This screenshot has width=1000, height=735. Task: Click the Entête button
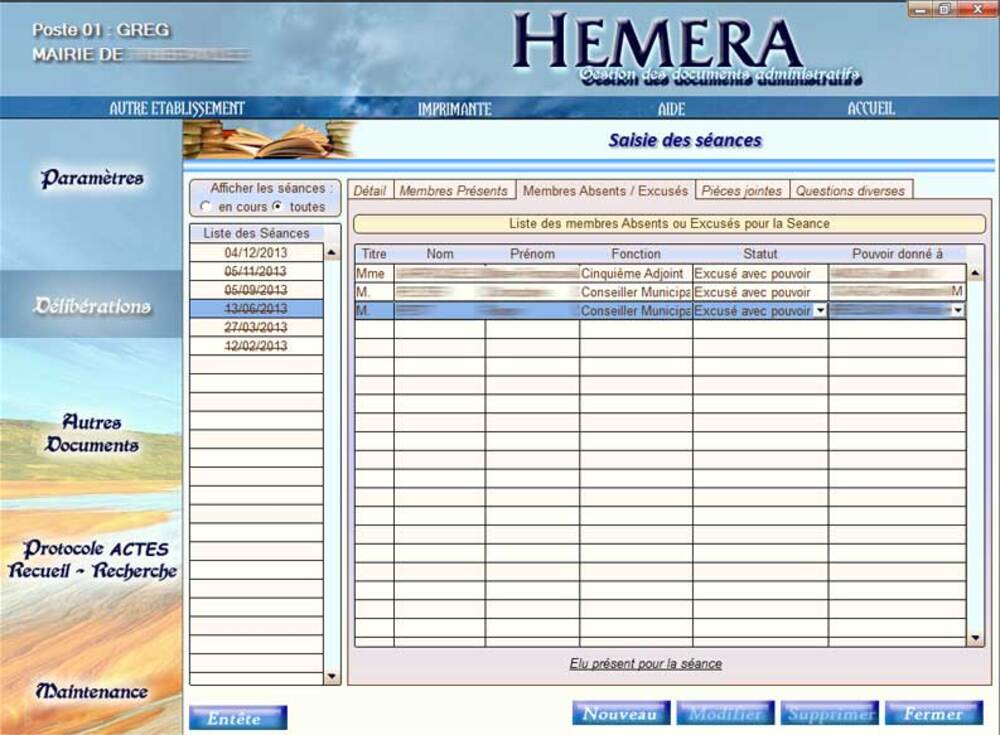point(238,718)
